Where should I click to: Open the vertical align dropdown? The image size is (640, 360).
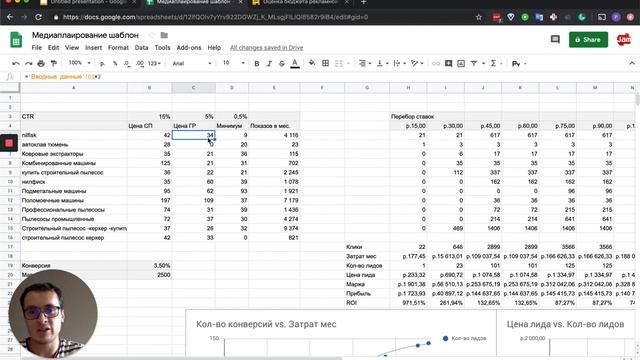coord(382,63)
